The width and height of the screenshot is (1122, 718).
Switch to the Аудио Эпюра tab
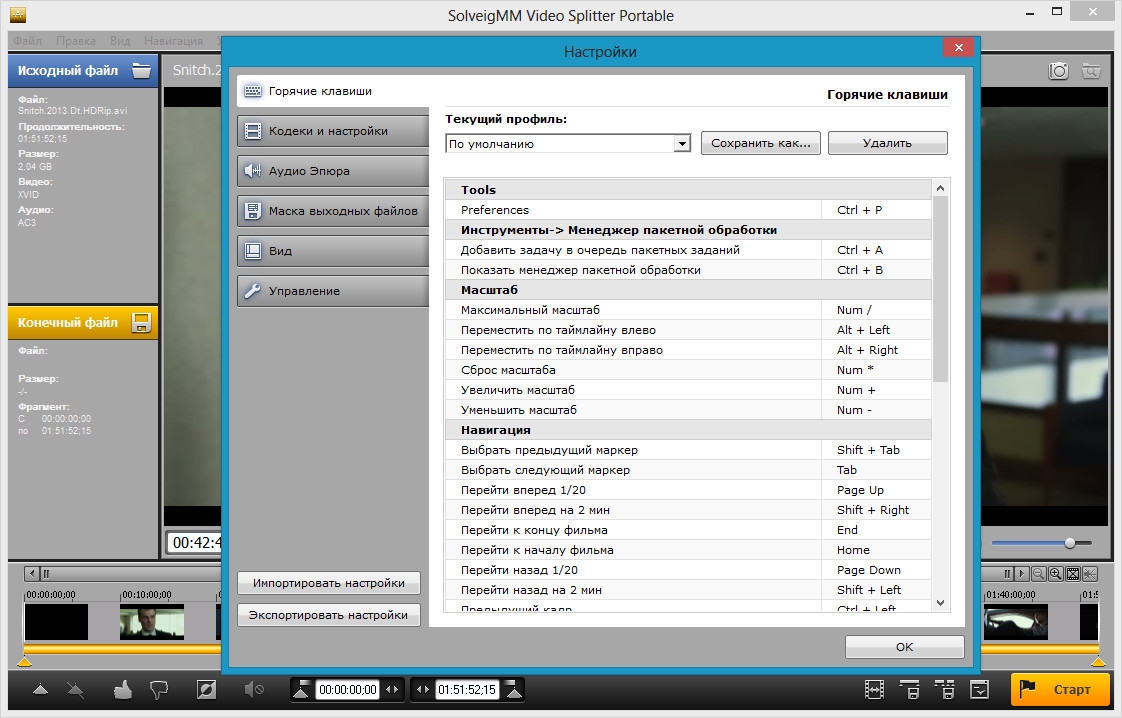coord(333,171)
